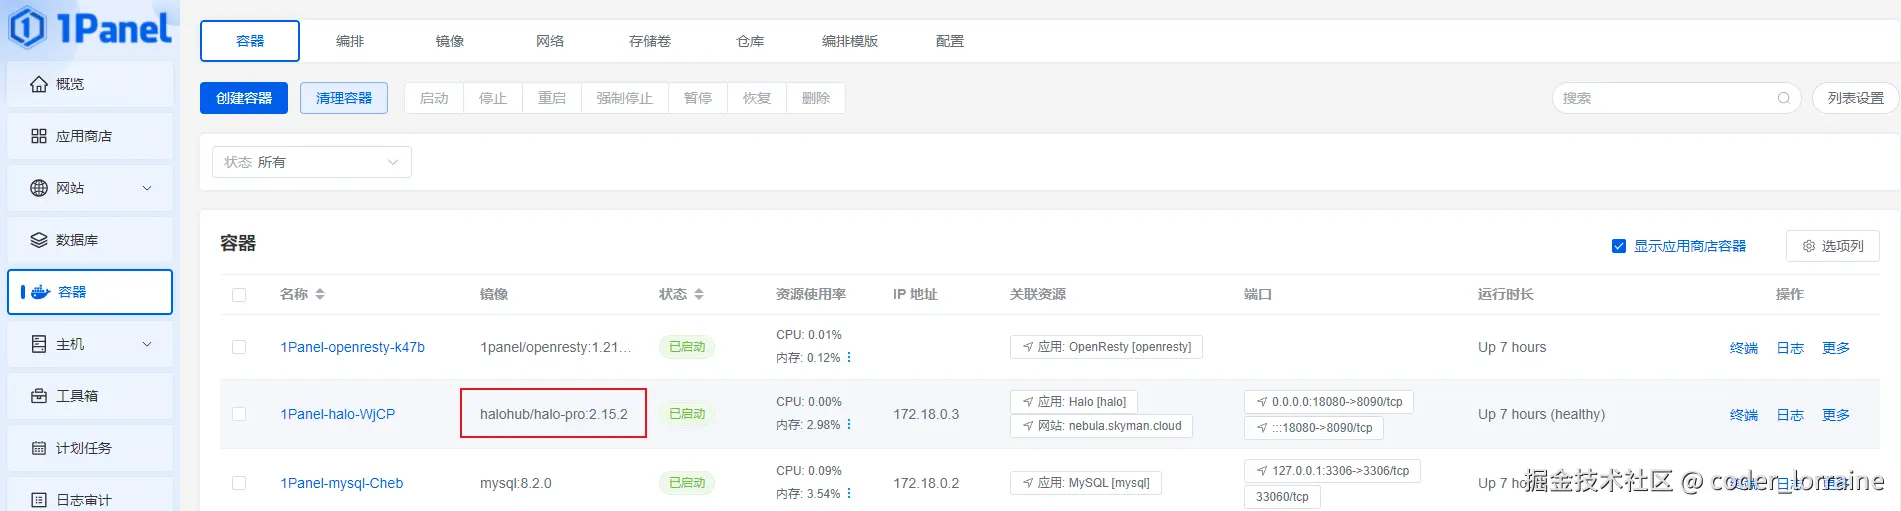Screen dimensions: 1901x511
Task: Open 终端 for openresty row
Action: [1744, 348]
